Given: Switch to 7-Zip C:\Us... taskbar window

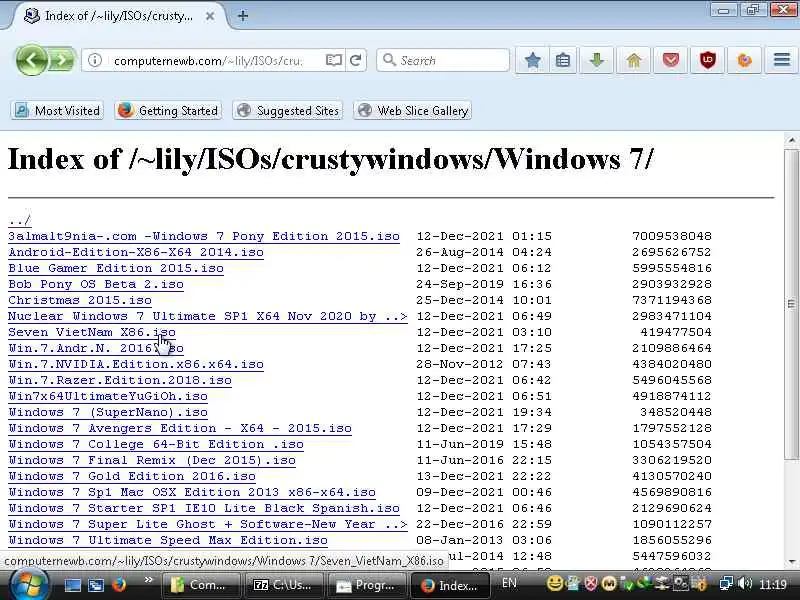Looking at the screenshot, I should pos(284,585).
